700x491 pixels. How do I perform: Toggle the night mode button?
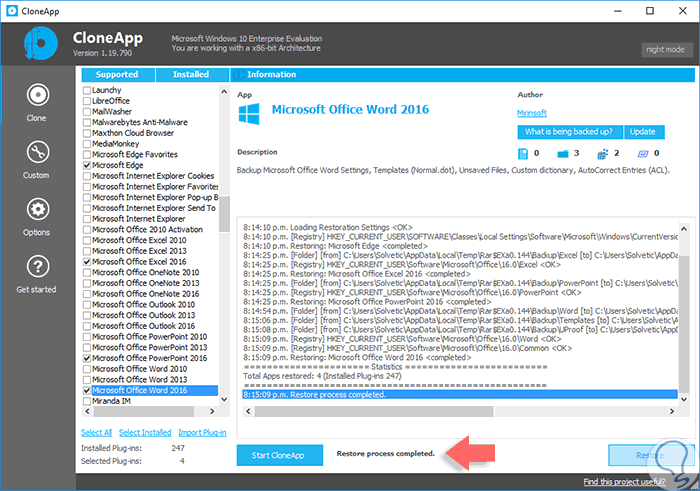[667, 50]
